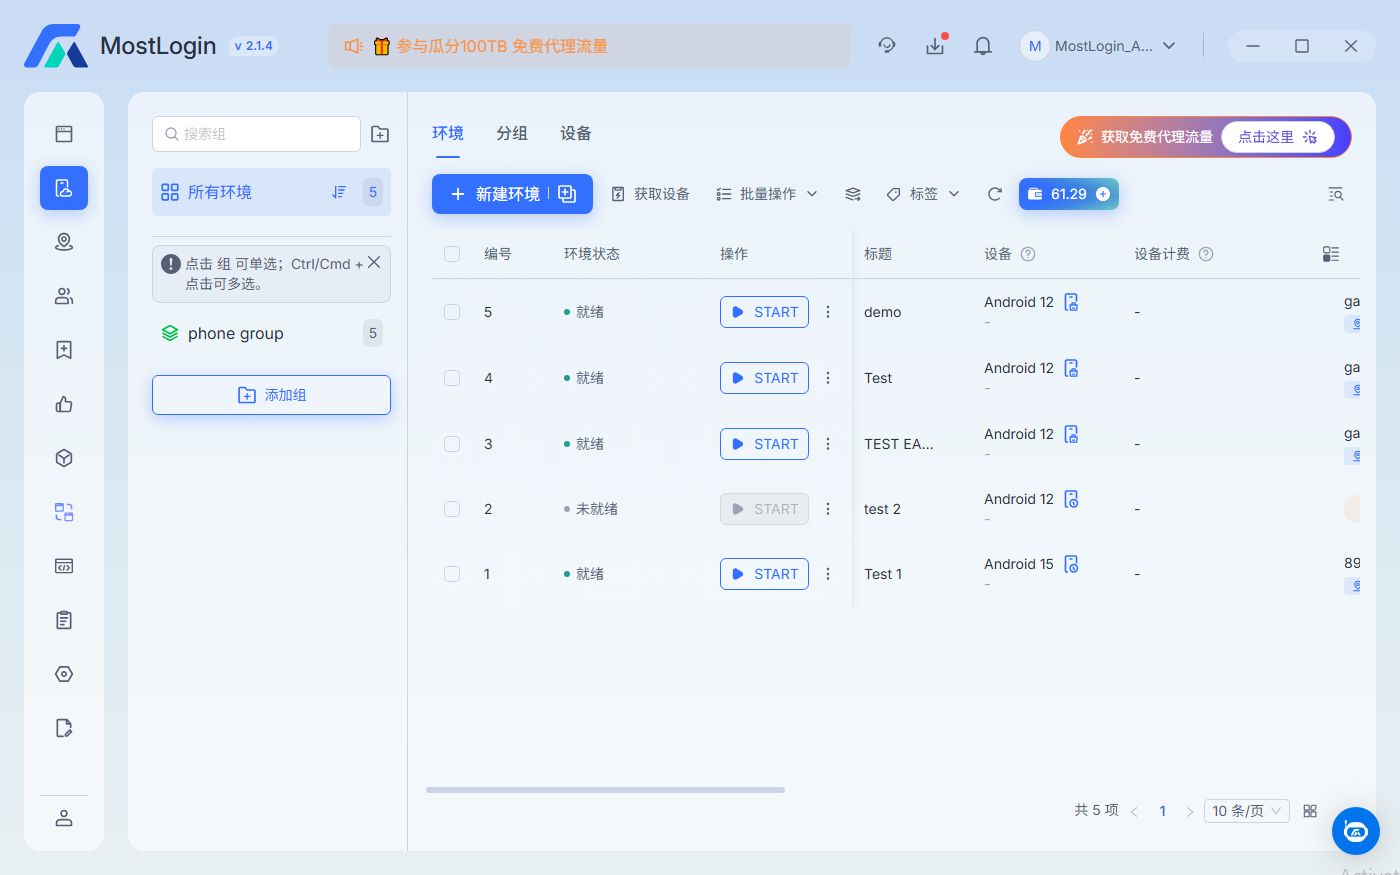Click the 设备 help question mark icon
Screen dimensions: 1400x875
(1028, 254)
